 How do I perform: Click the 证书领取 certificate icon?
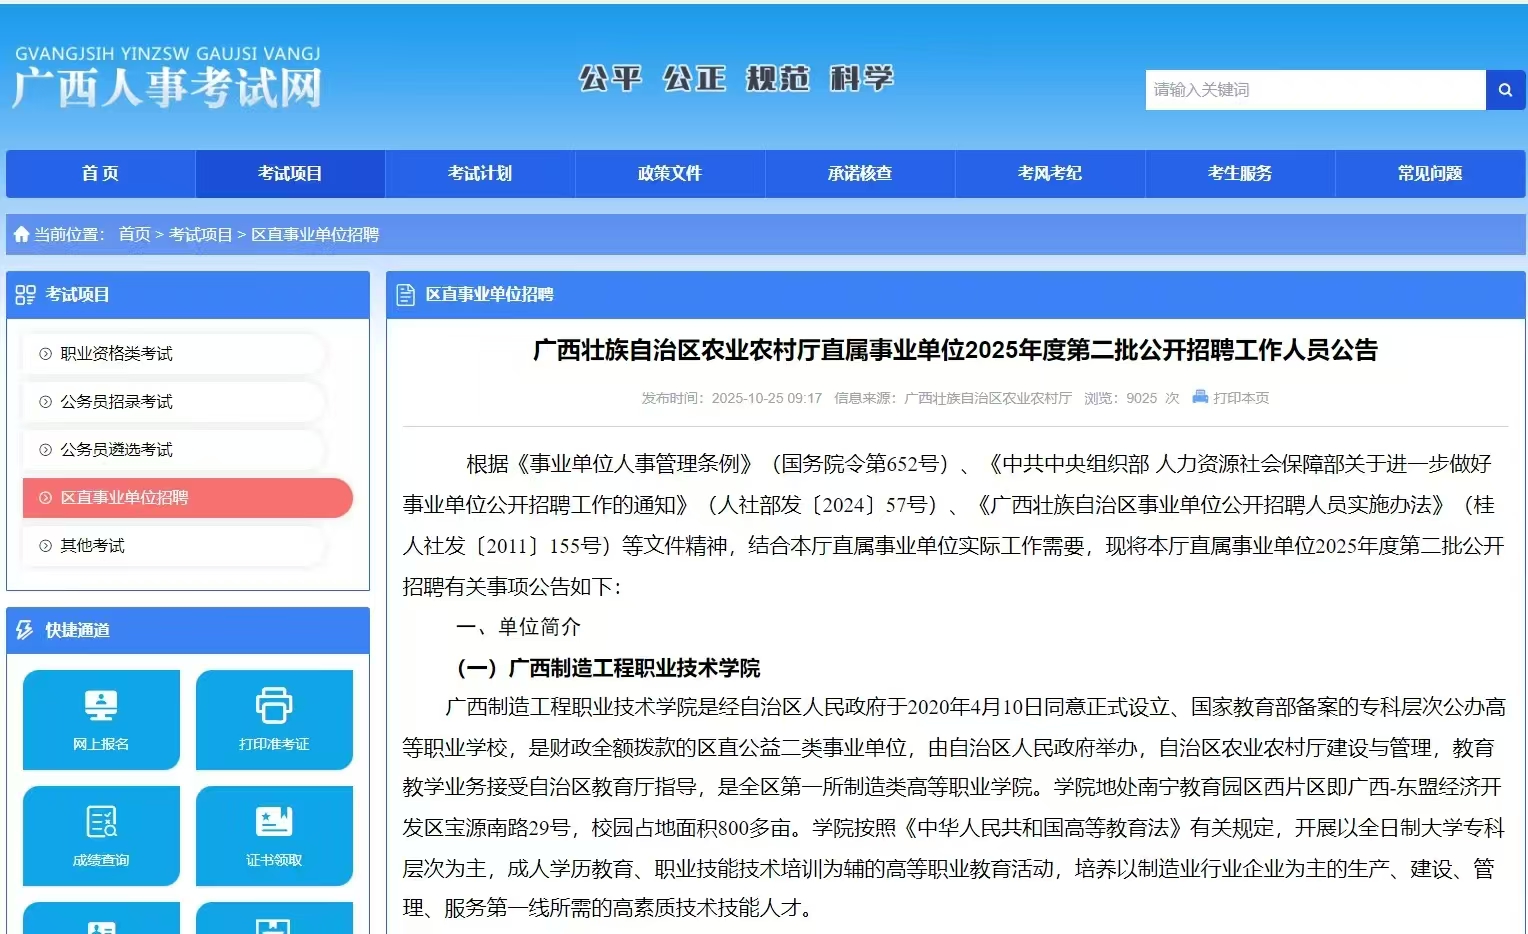274,823
